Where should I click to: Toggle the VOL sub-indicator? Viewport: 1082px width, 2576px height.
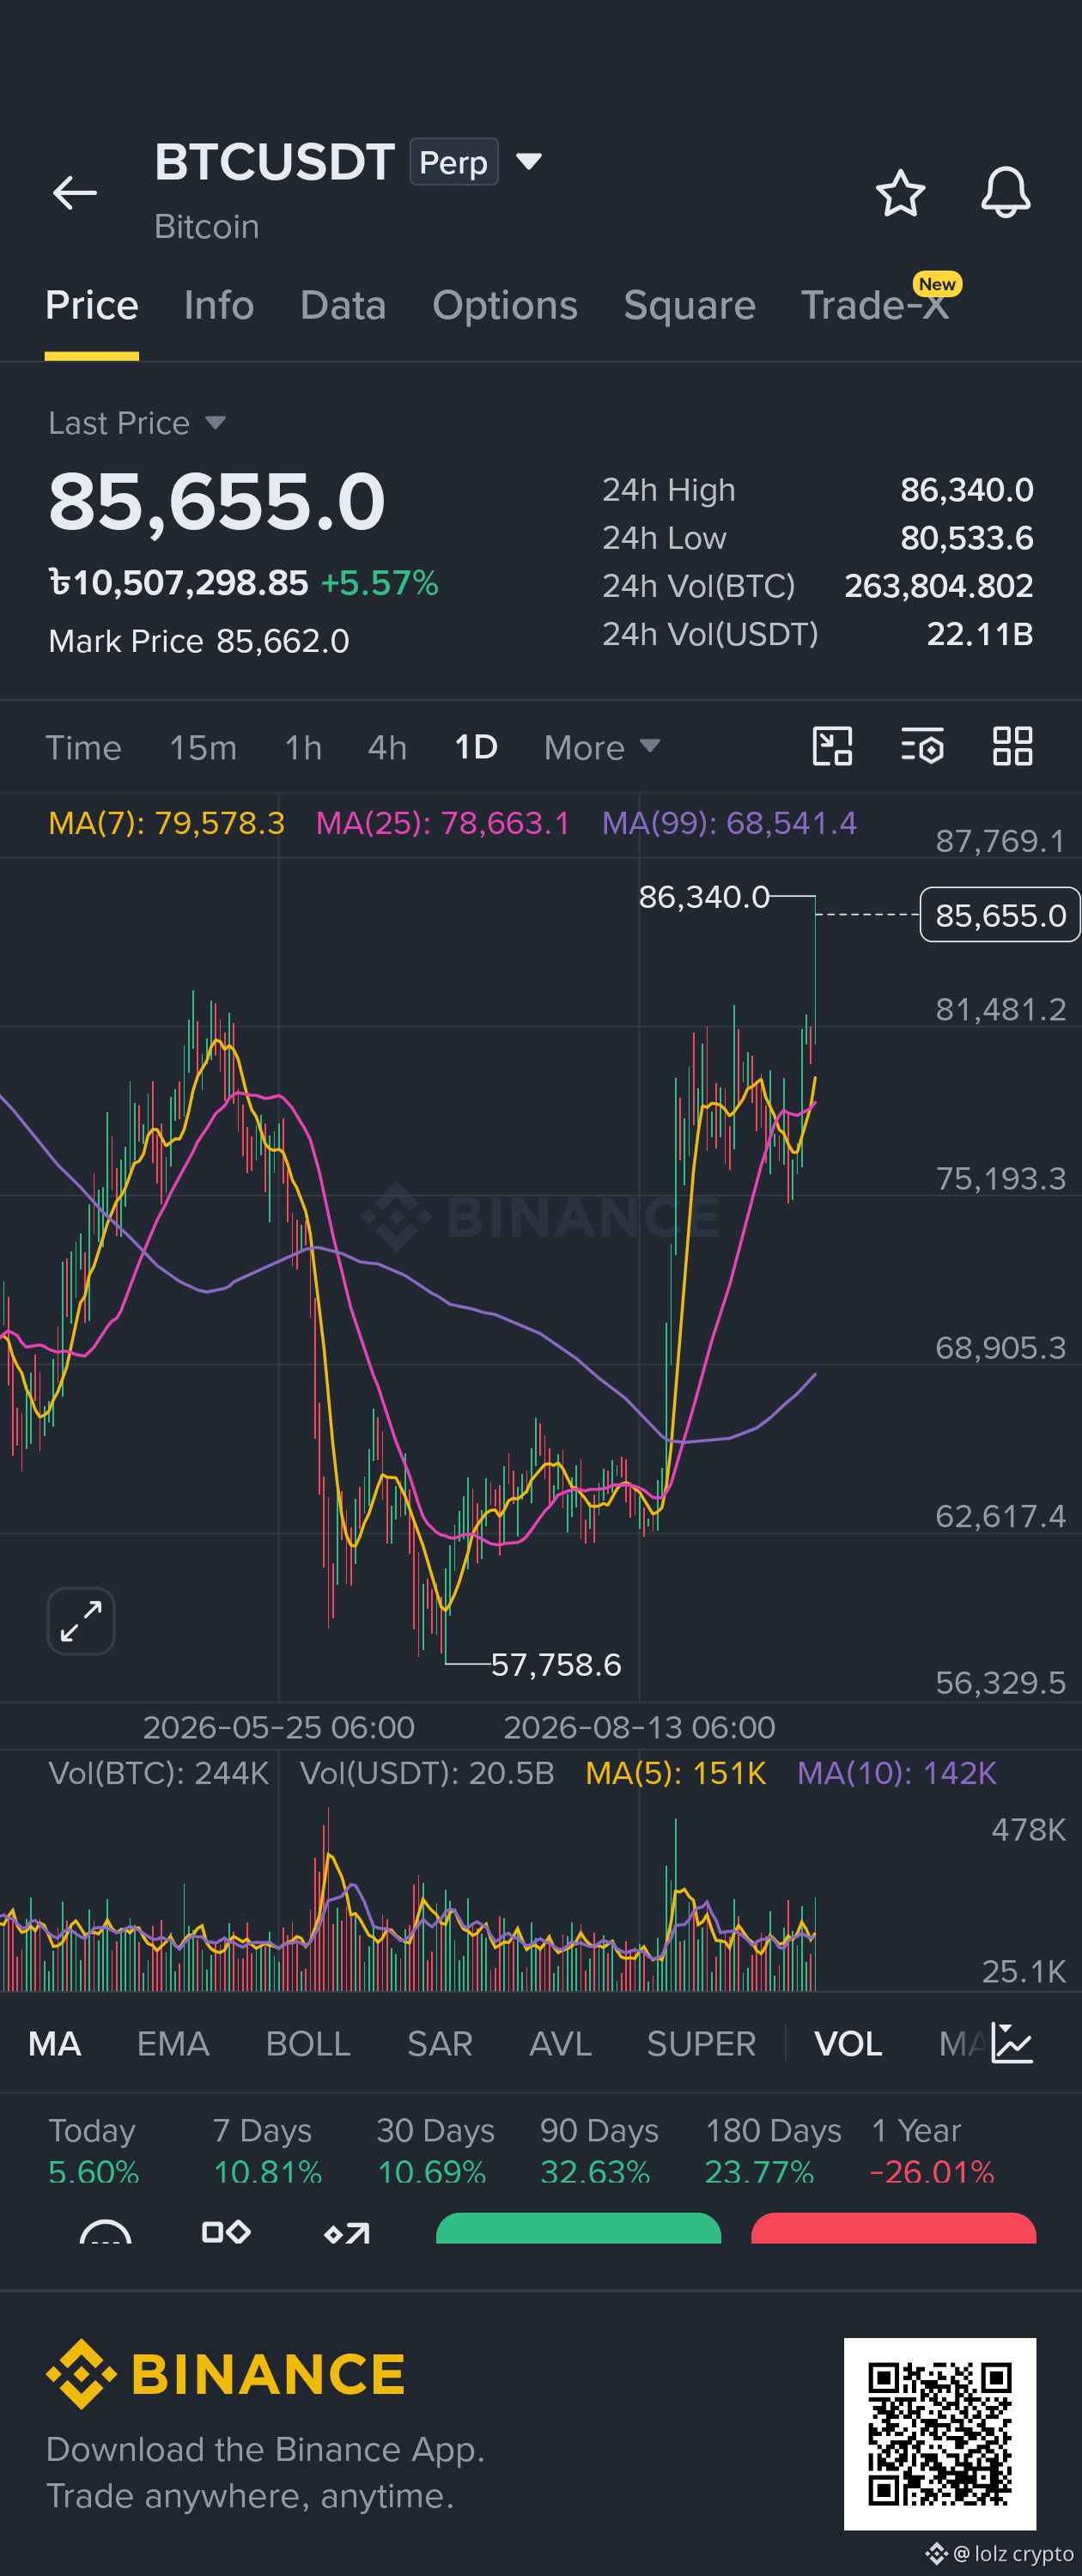pos(848,2044)
